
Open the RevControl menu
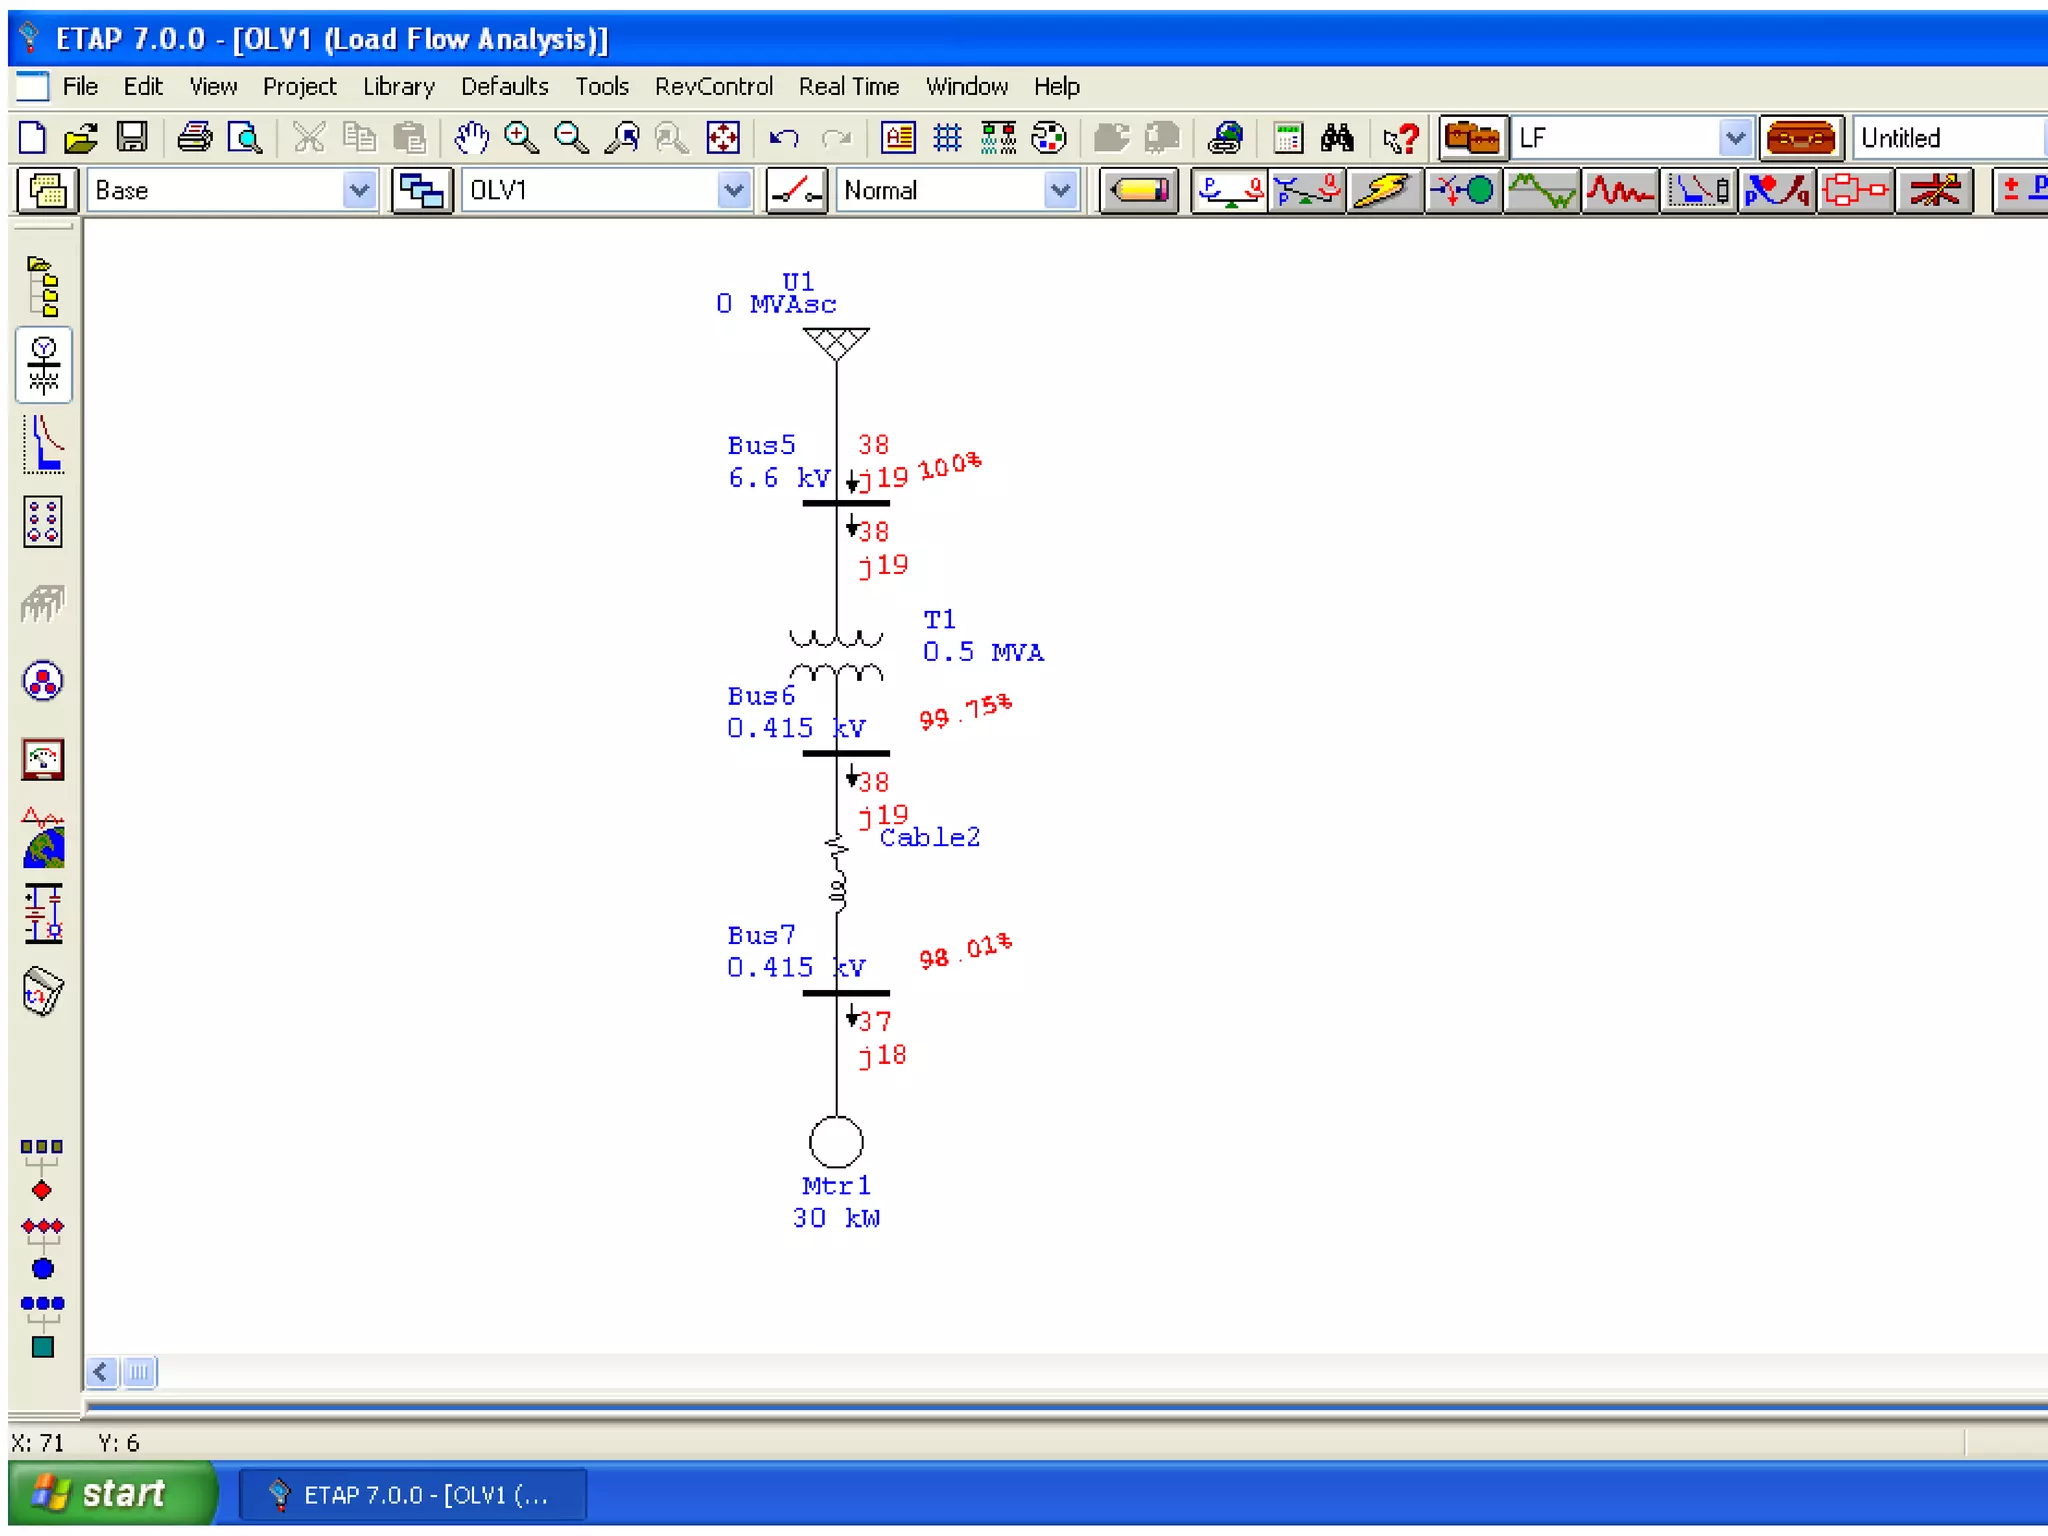713,86
